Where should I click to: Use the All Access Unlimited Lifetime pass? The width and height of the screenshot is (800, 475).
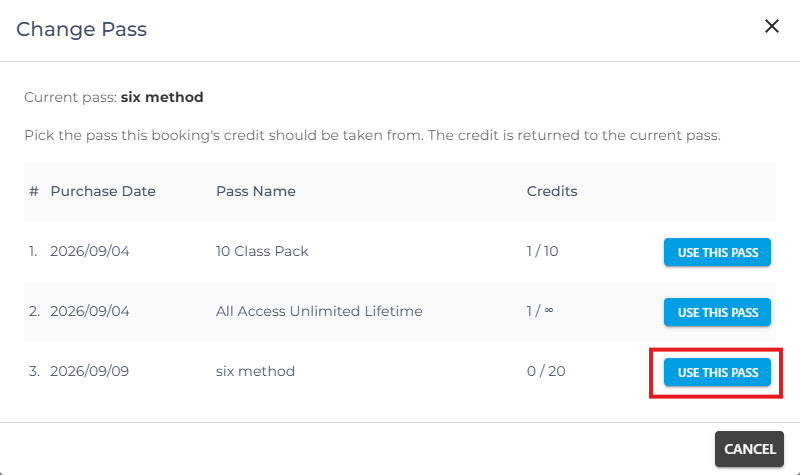pyautogui.click(x=717, y=312)
